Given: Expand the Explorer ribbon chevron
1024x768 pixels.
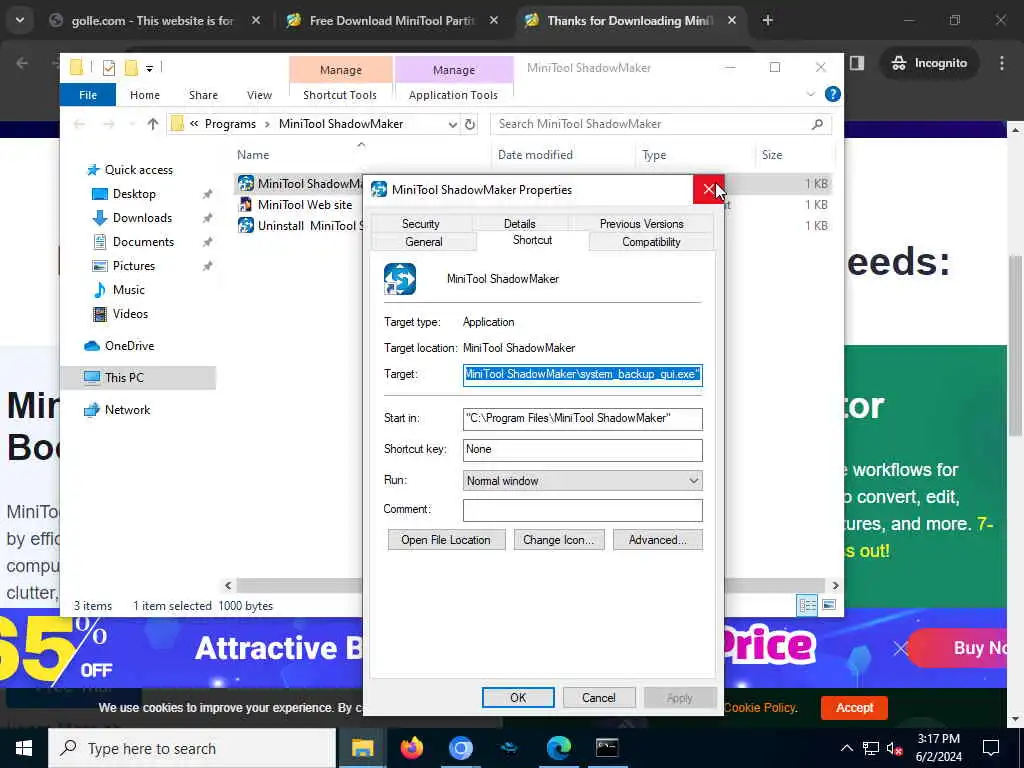Looking at the screenshot, I should click(x=810, y=95).
